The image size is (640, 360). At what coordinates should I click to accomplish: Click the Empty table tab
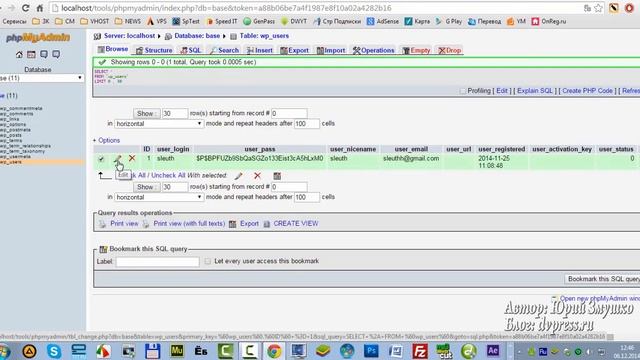coord(416,50)
